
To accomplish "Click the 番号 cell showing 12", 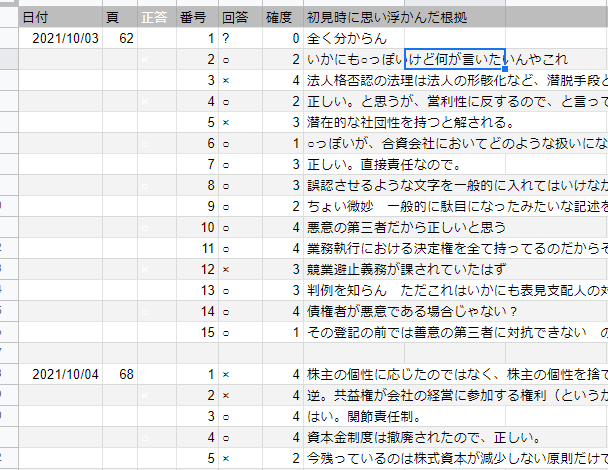I will (197, 269).
